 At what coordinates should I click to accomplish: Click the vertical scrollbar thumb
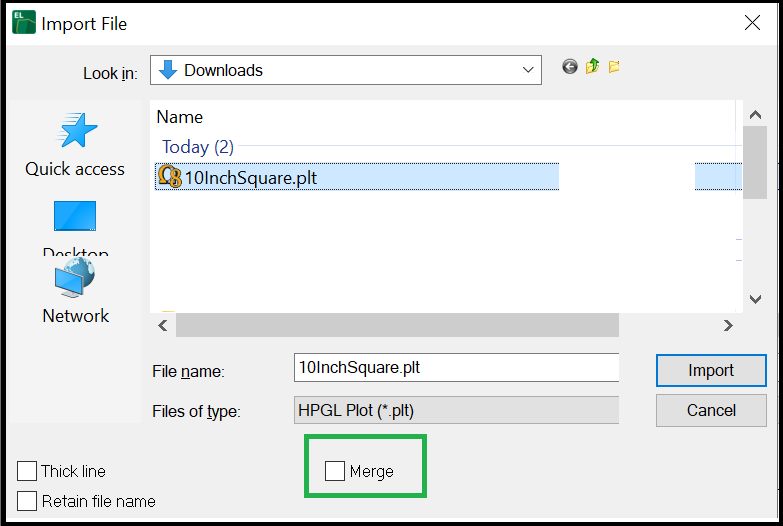(x=755, y=162)
